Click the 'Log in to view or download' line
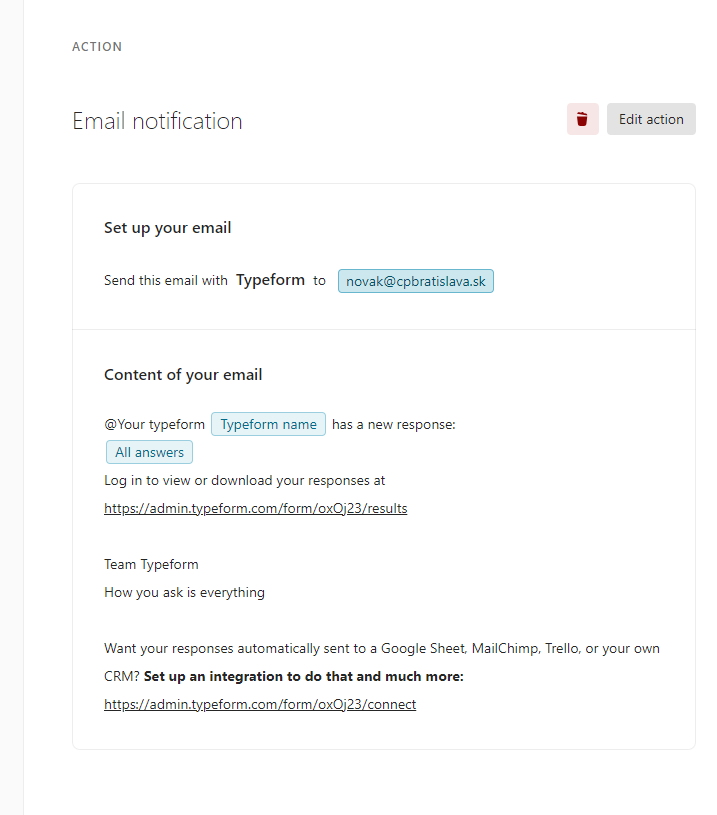The image size is (717, 815). tap(244, 481)
